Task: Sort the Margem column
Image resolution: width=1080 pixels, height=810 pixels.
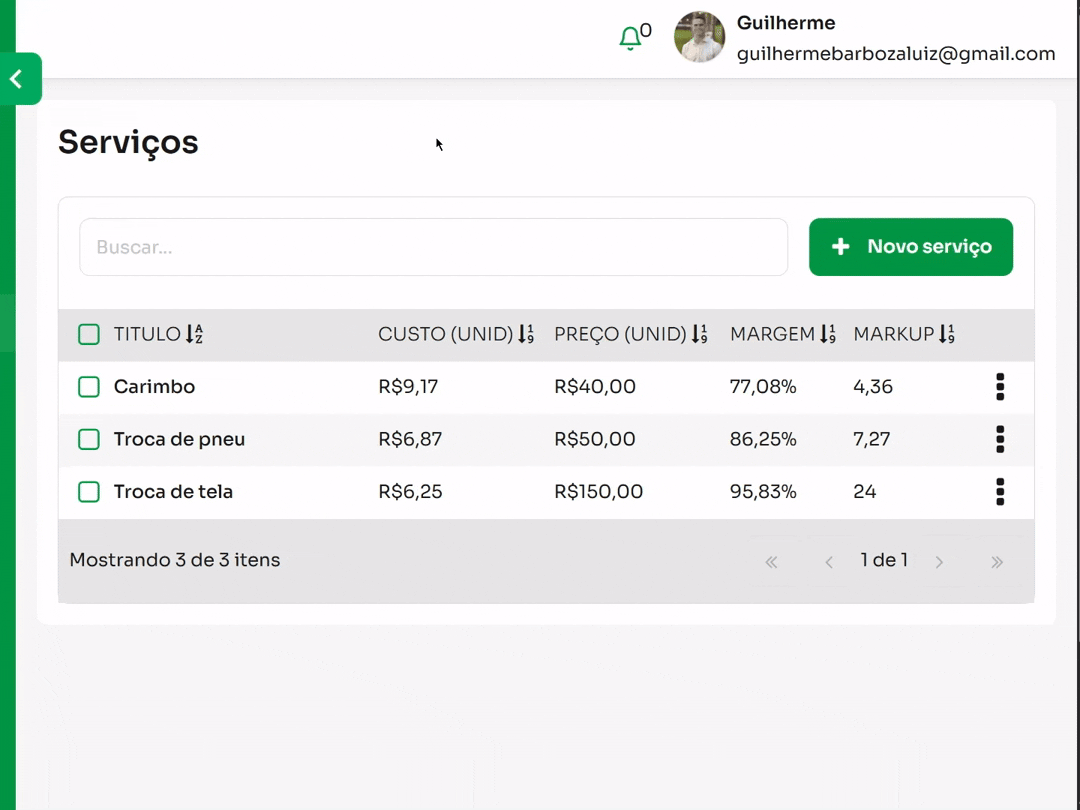Action: (x=827, y=334)
